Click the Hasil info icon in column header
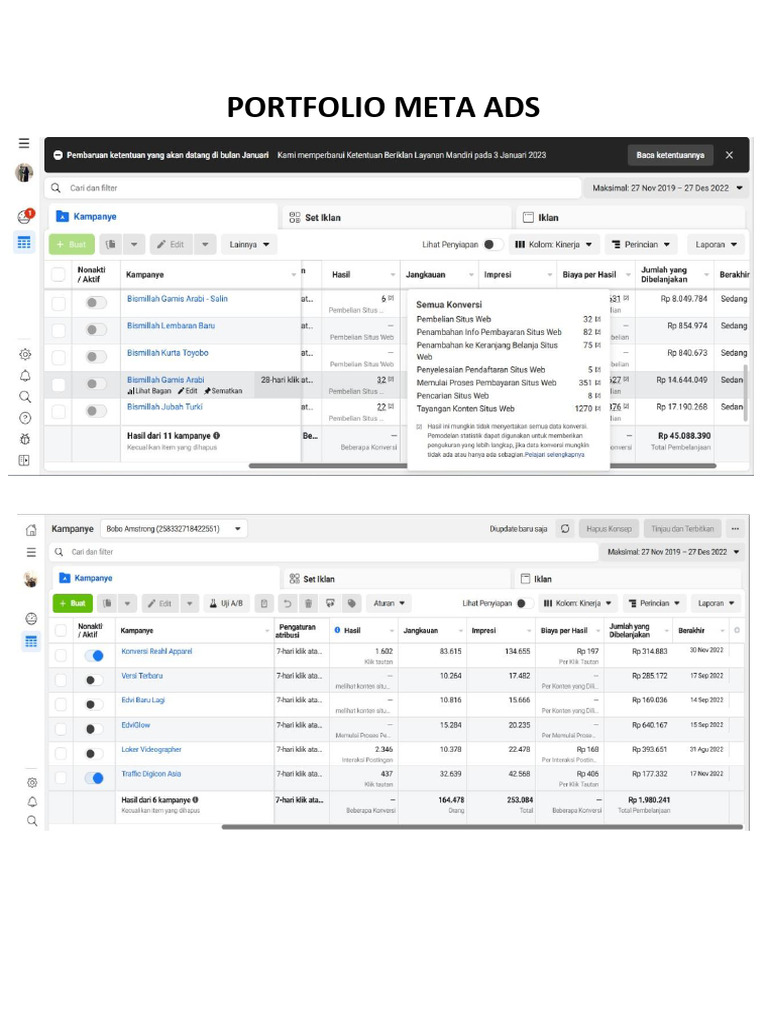The image size is (768, 1024). pos(338,630)
